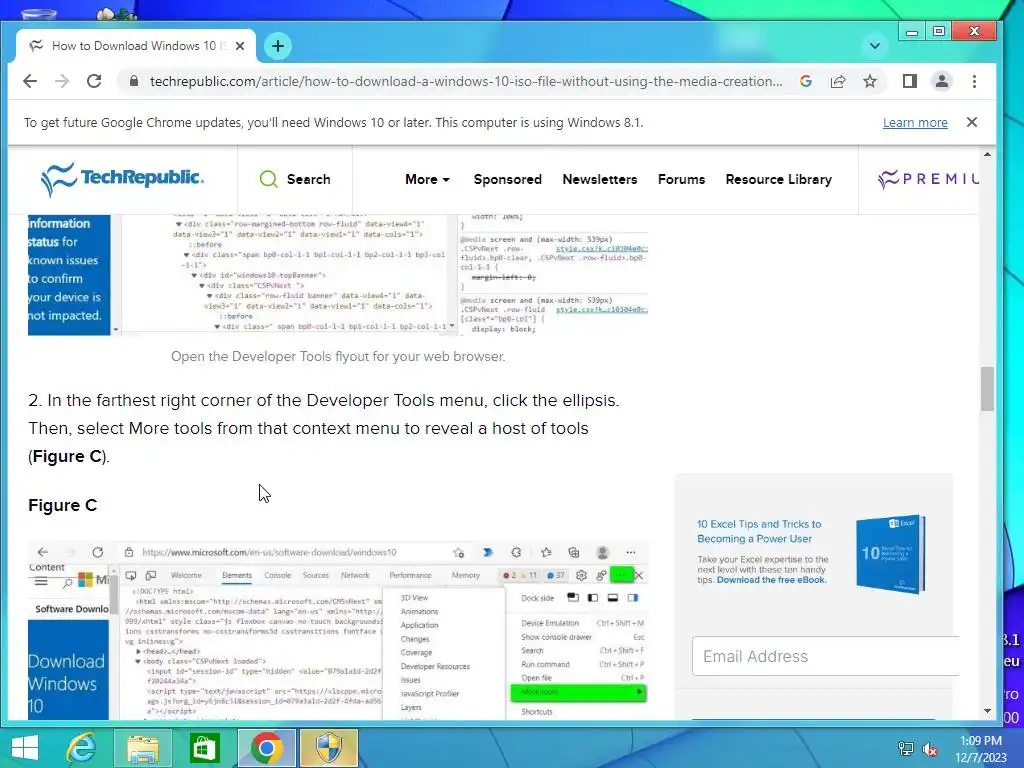Image resolution: width=1024 pixels, height=768 pixels.
Task: Share this page via share icon
Action: (x=838, y=81)
